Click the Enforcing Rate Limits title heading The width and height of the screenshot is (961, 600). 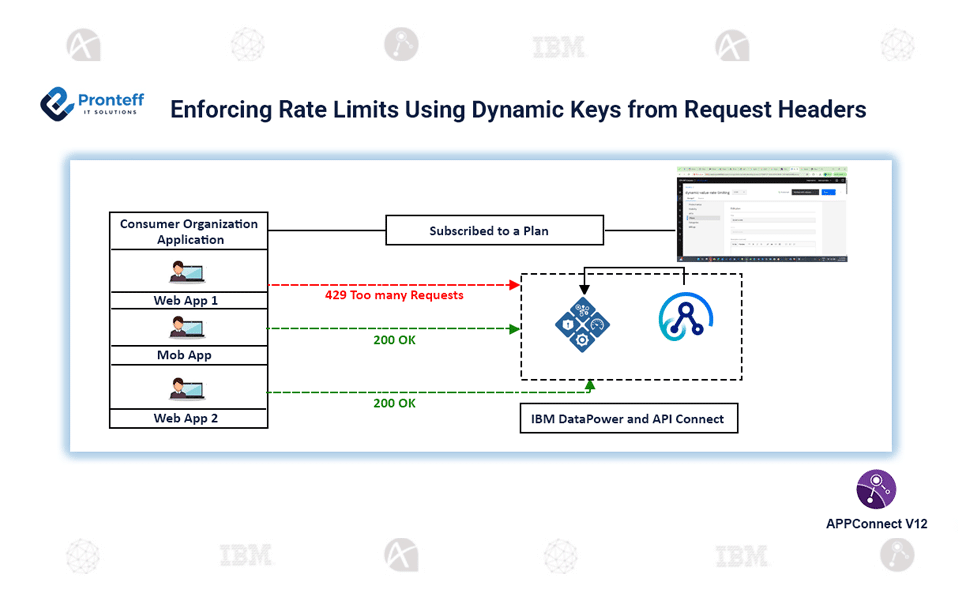[x=518, y=109]
